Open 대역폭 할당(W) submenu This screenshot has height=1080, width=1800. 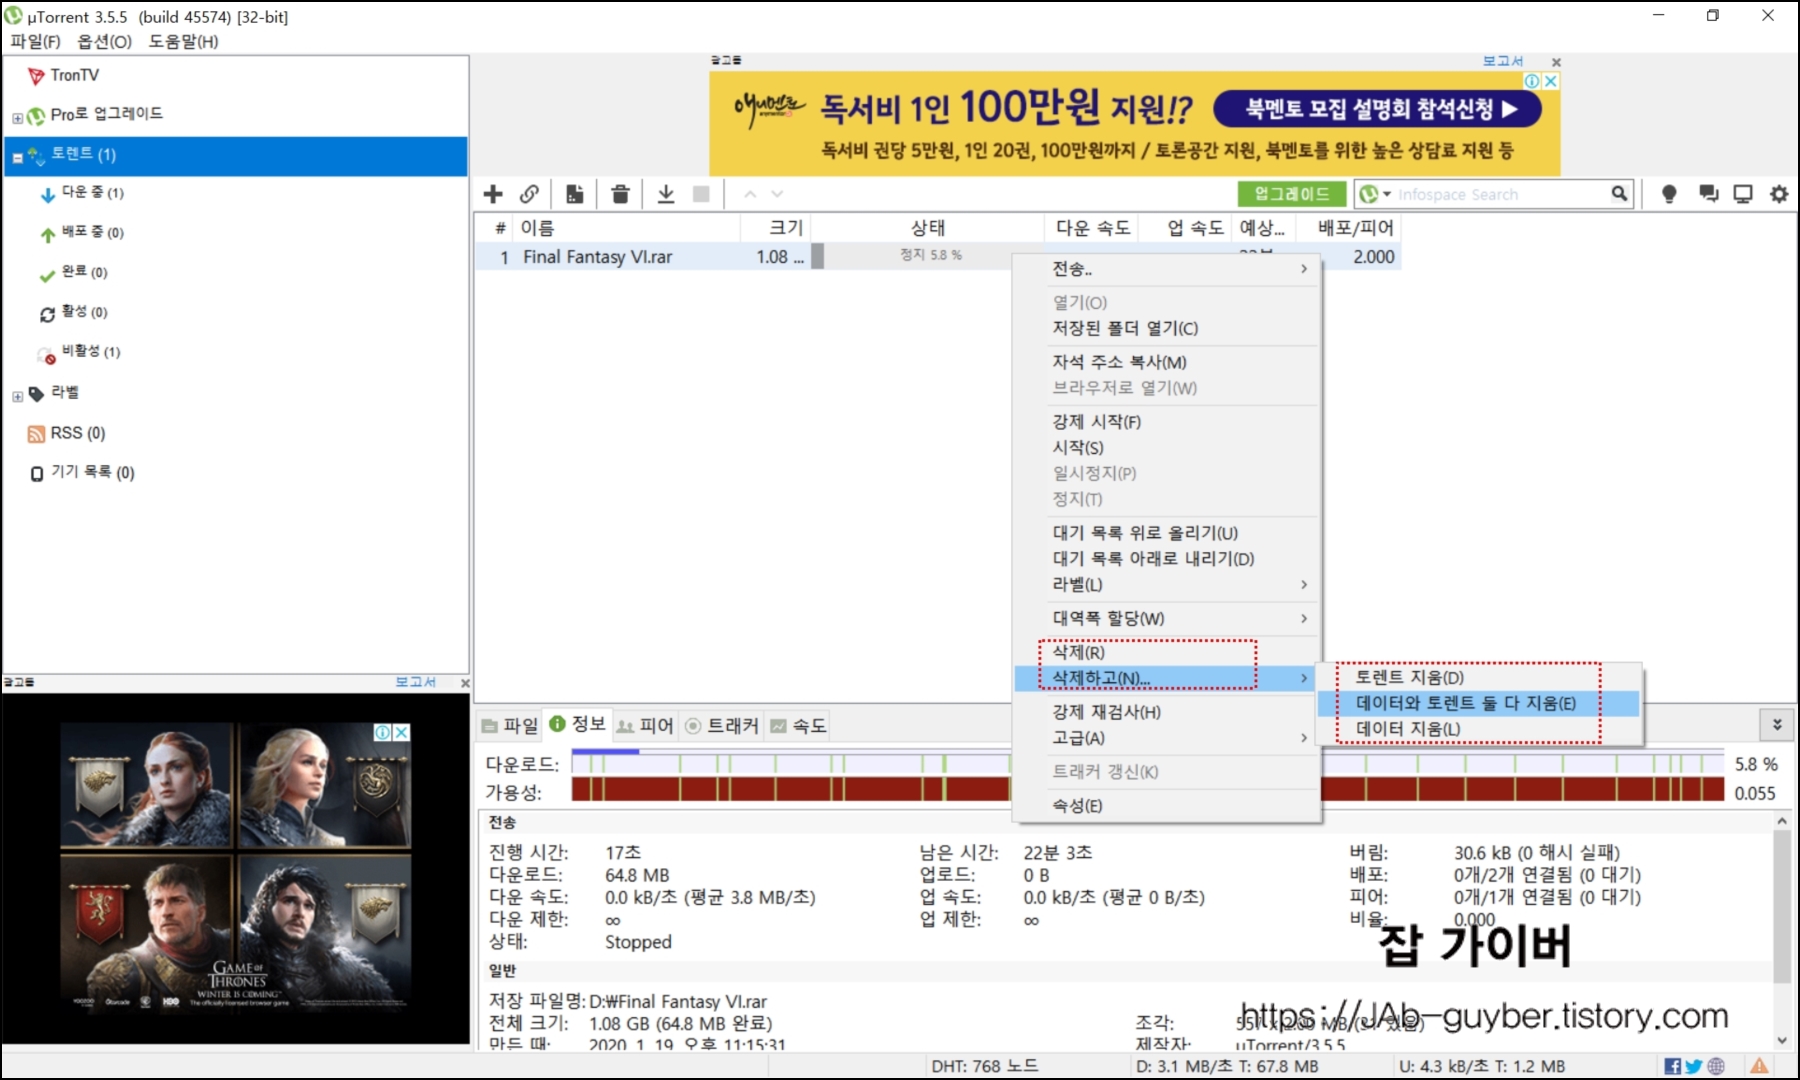pos(1167,618)
